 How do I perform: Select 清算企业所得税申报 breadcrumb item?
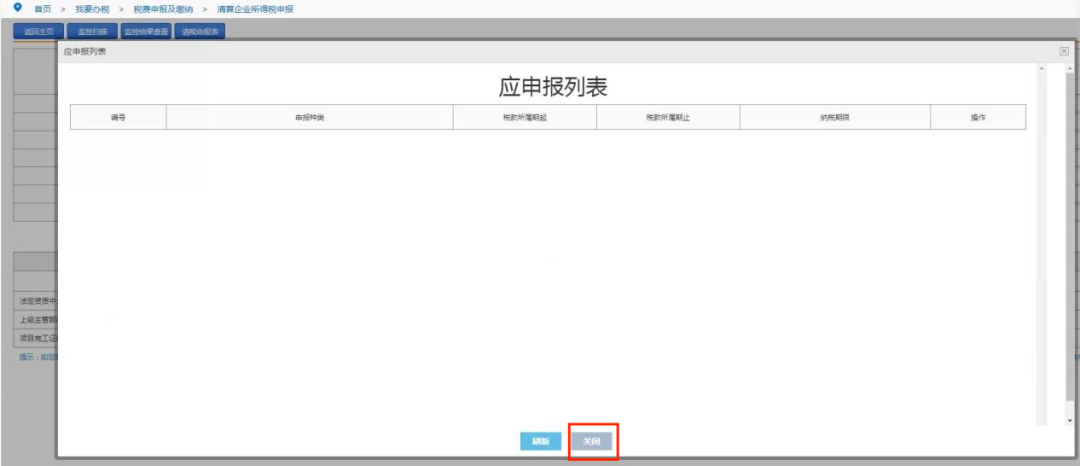point(255,9)
